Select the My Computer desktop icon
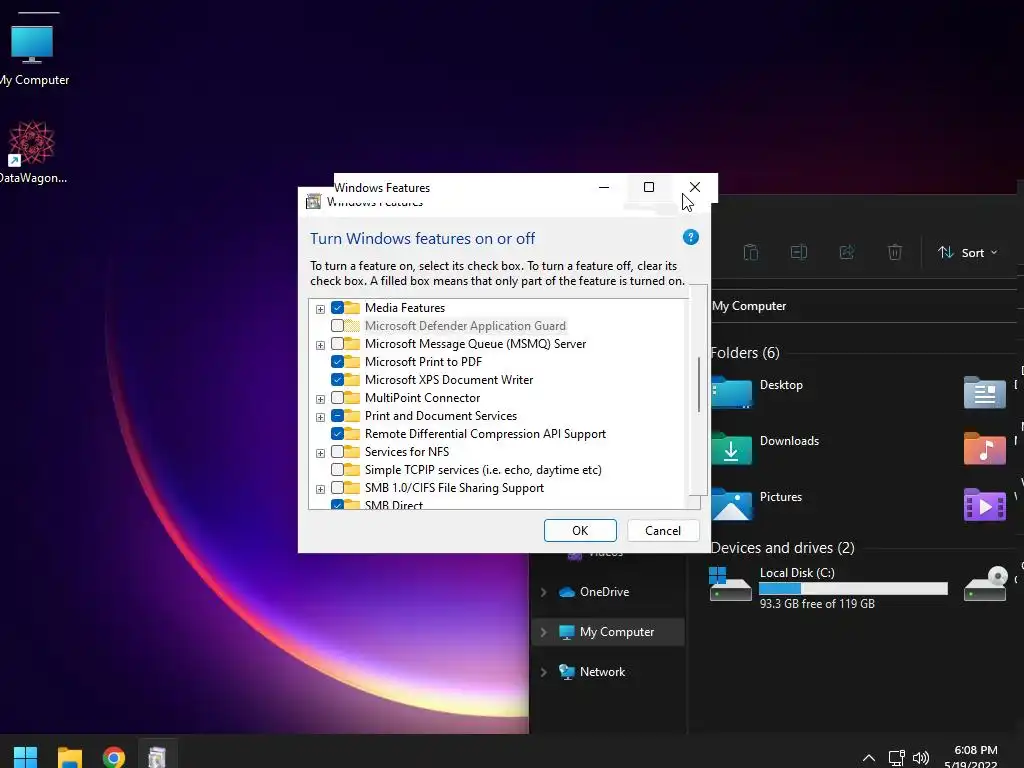Image resolution: width=1024 pixels, height=768 pixels. coord(33,56)
